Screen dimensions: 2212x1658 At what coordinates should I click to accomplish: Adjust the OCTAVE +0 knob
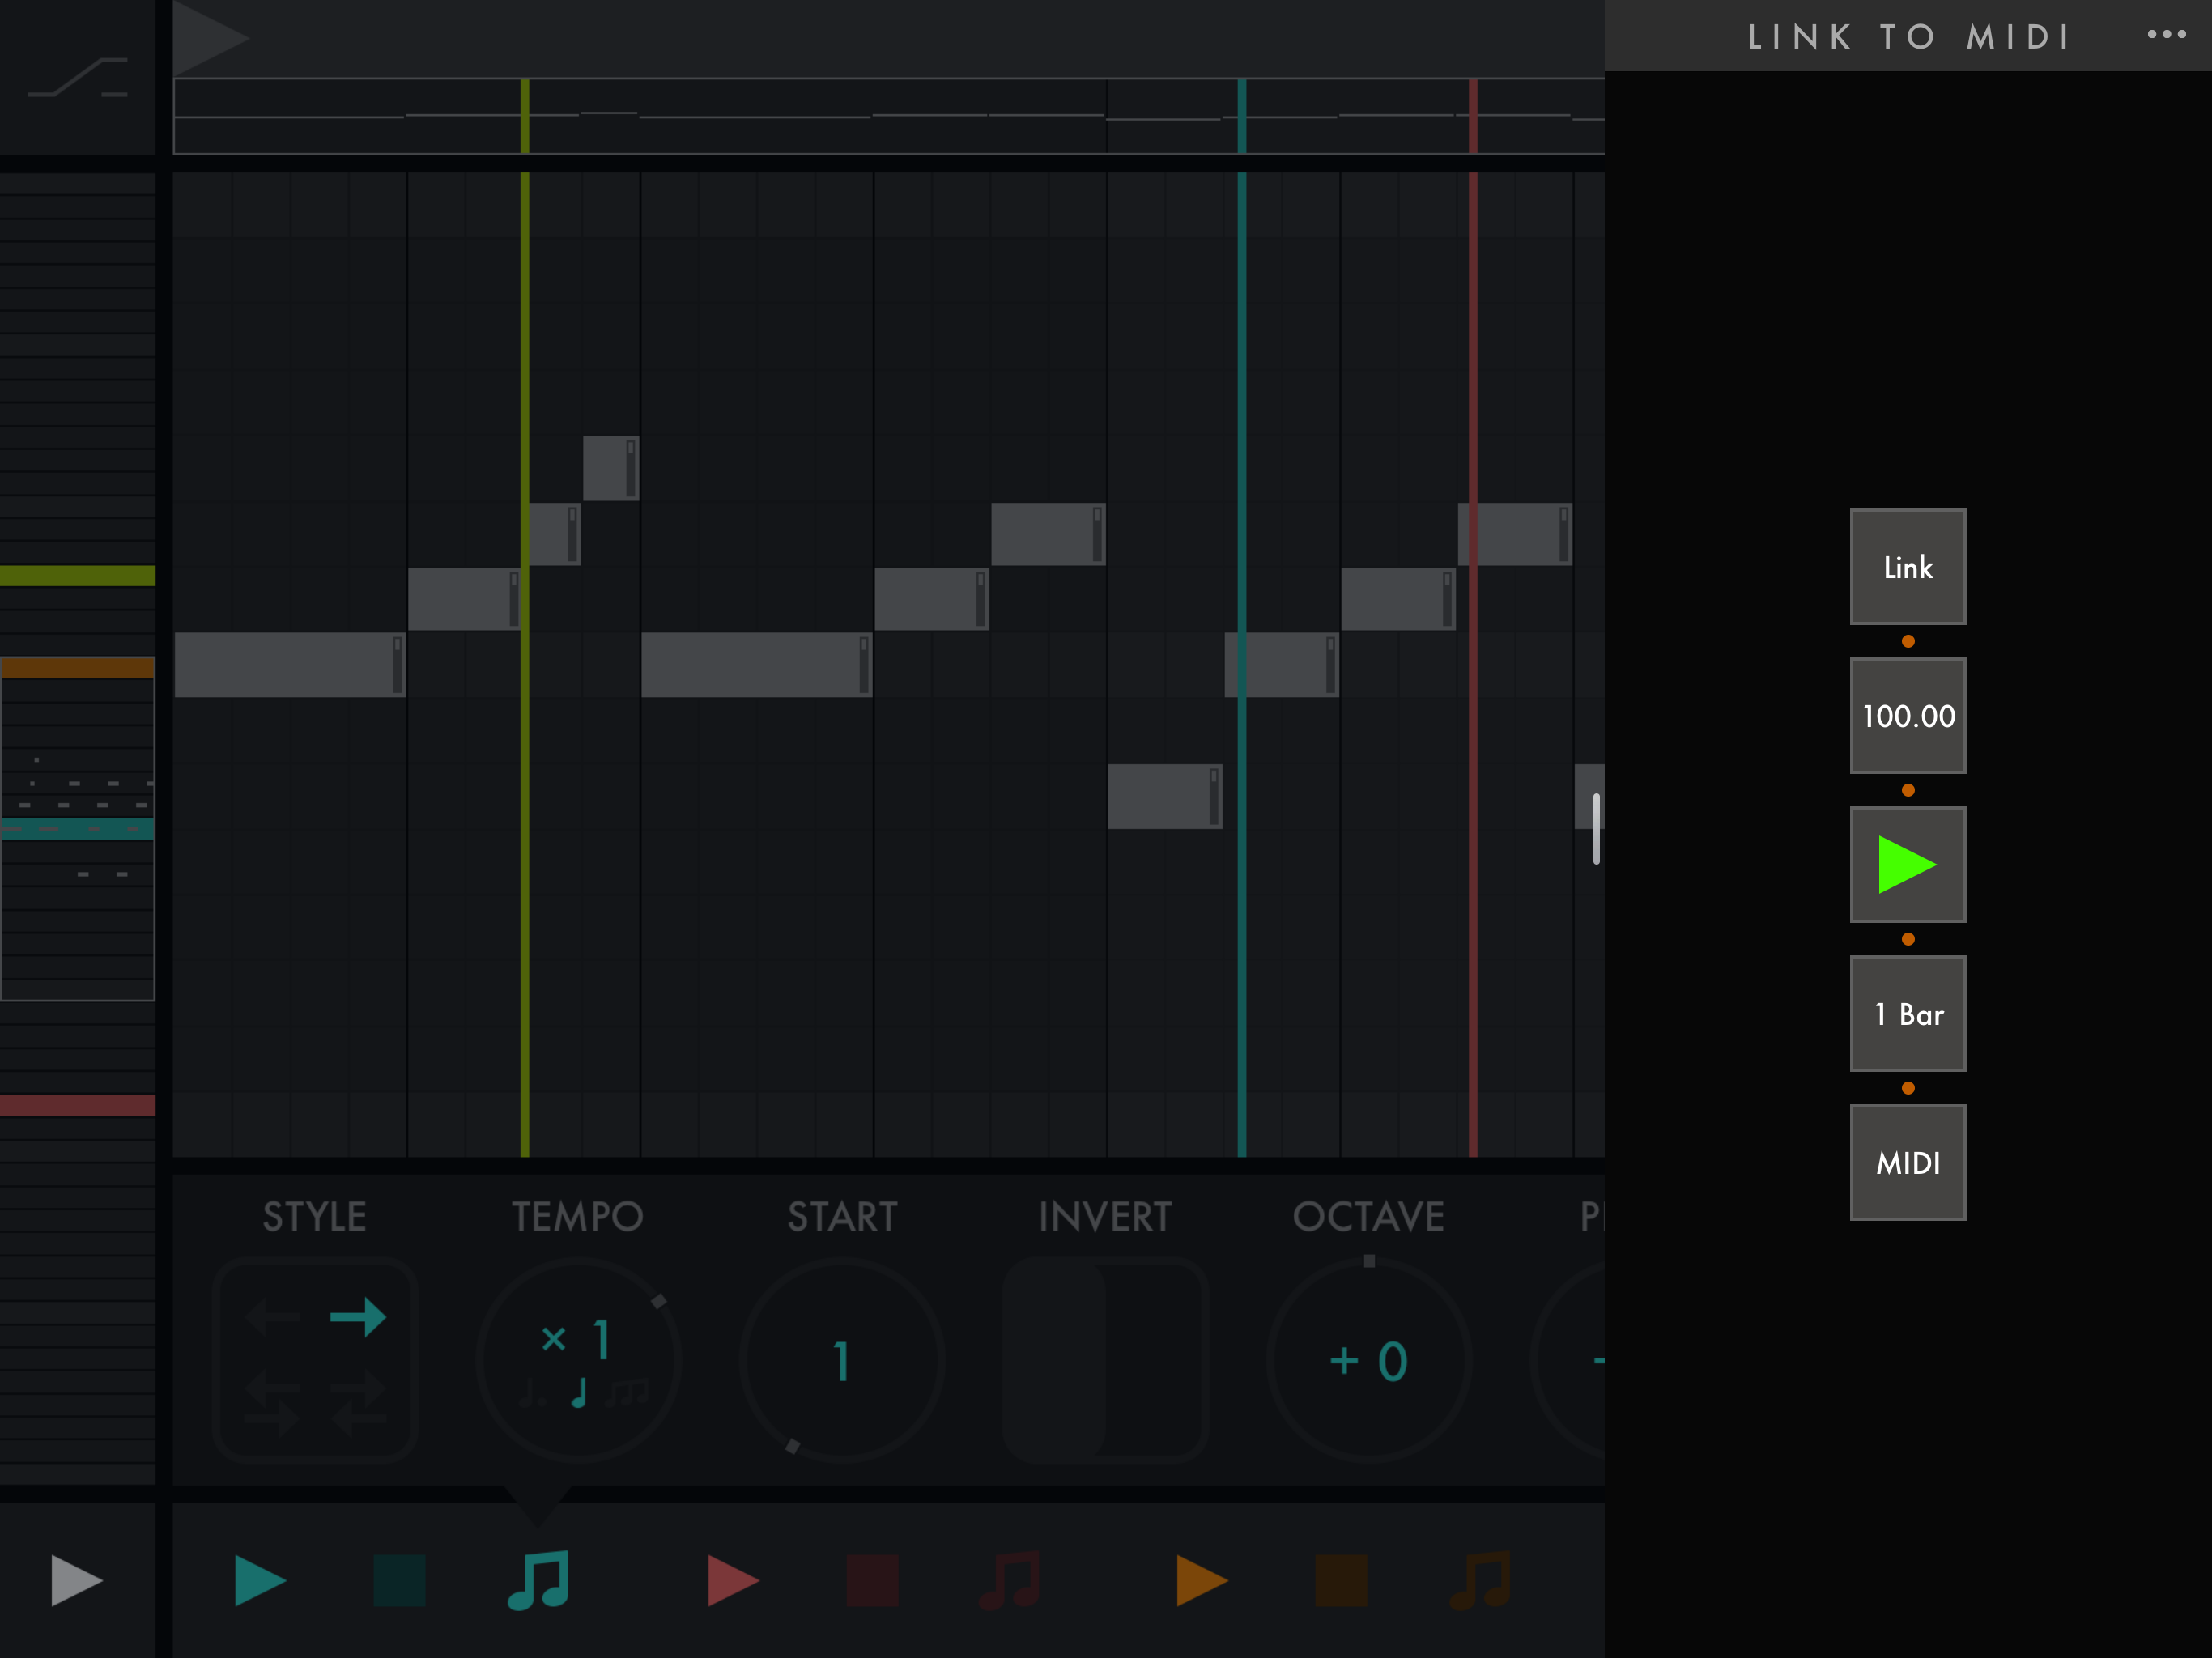point(1368,1360)
